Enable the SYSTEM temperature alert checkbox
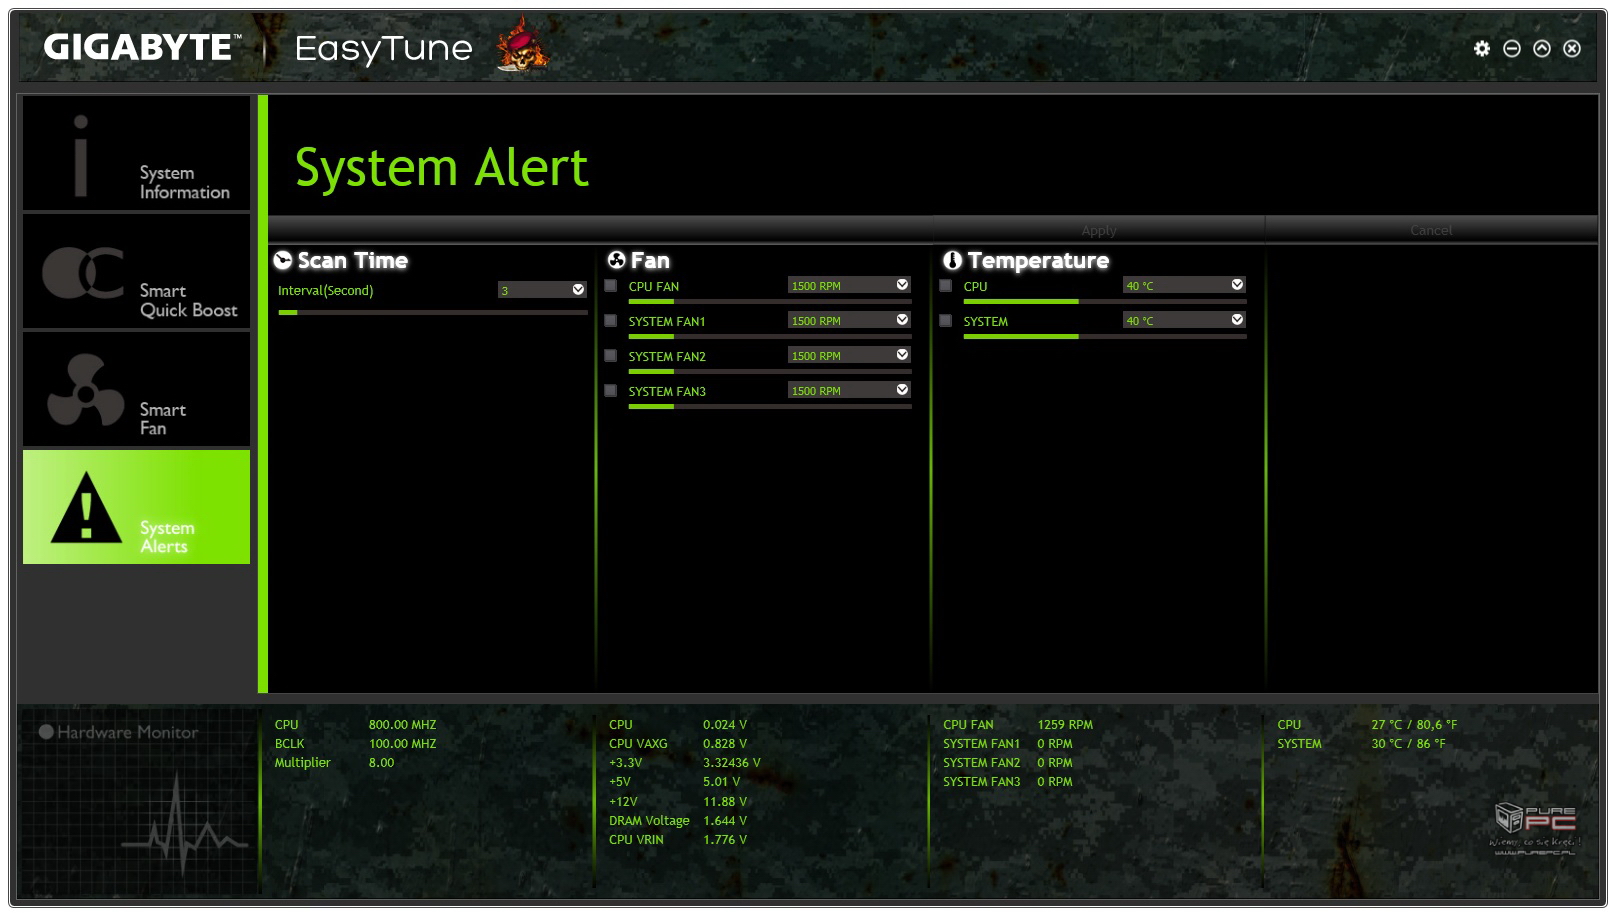 [945, 321]
